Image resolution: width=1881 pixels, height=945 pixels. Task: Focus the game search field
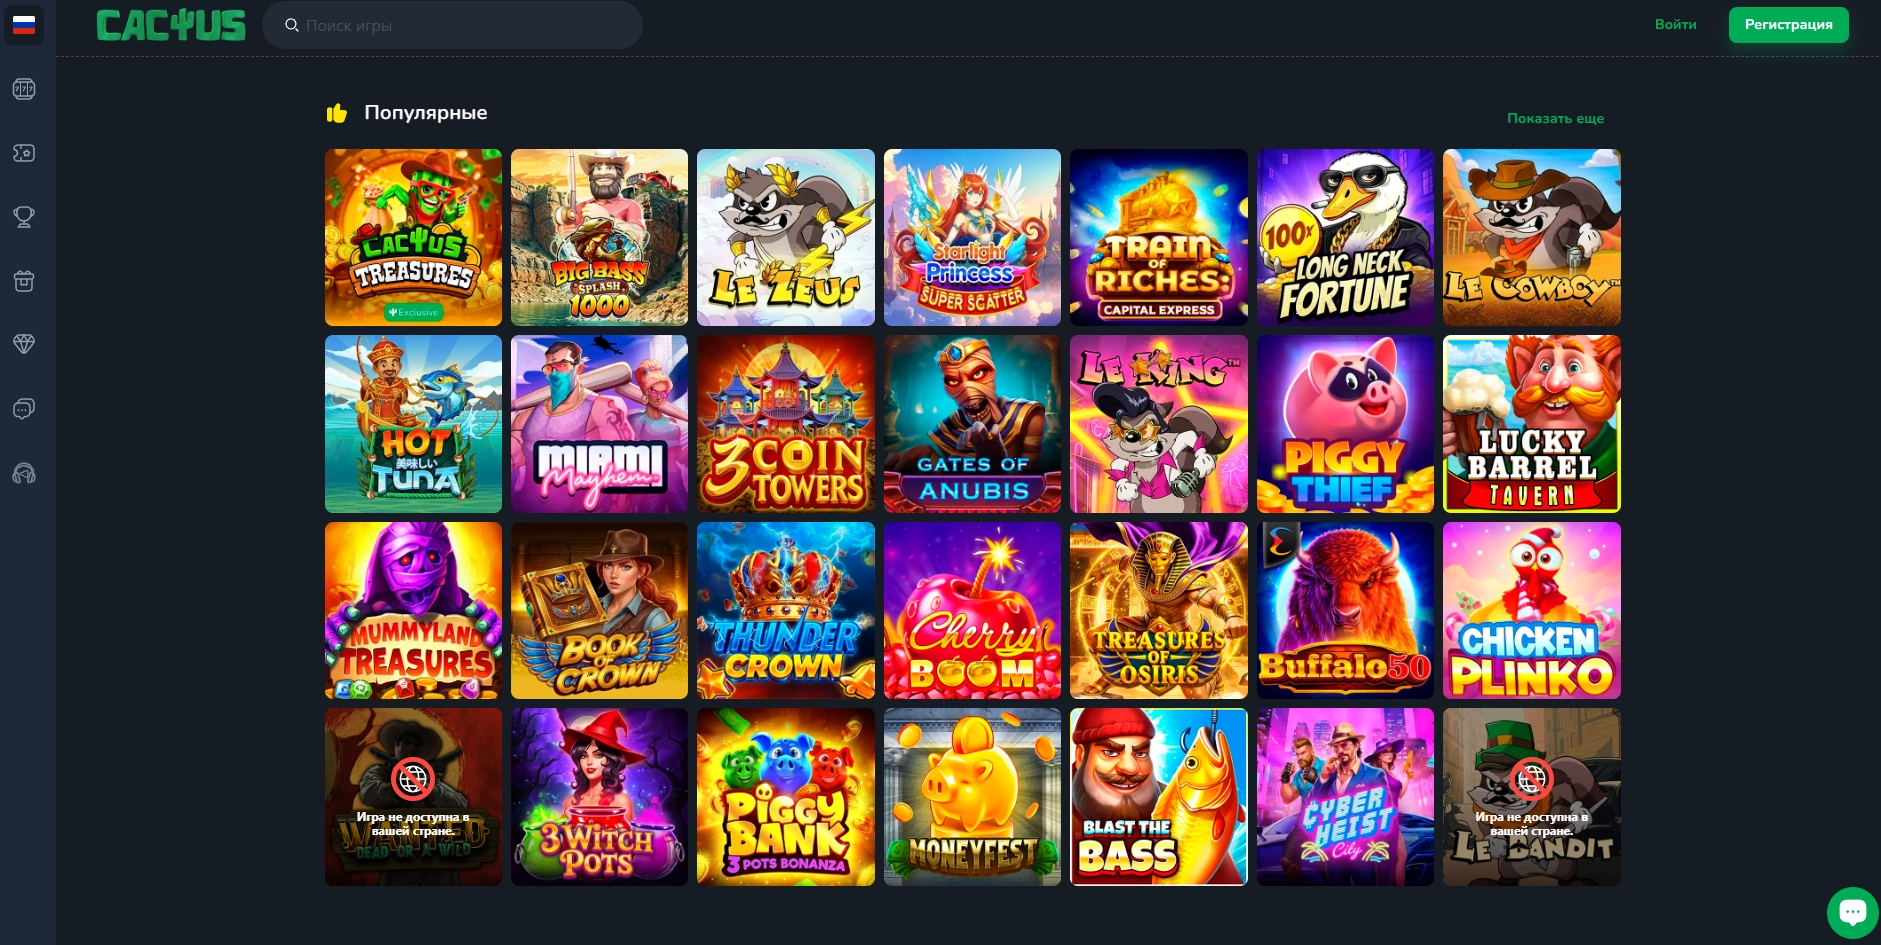pyautogui.click(x=452, y=25)
